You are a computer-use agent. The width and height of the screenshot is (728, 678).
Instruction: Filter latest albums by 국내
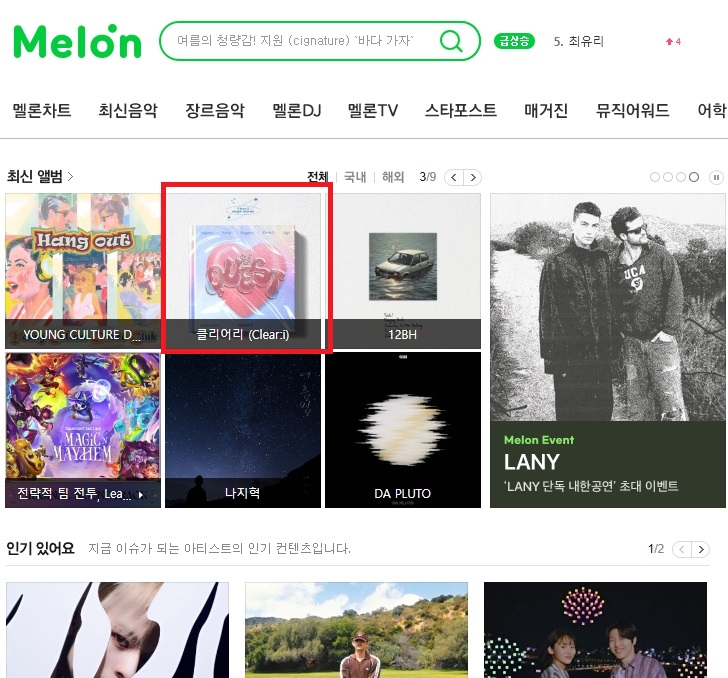click(x=355, y=177)
